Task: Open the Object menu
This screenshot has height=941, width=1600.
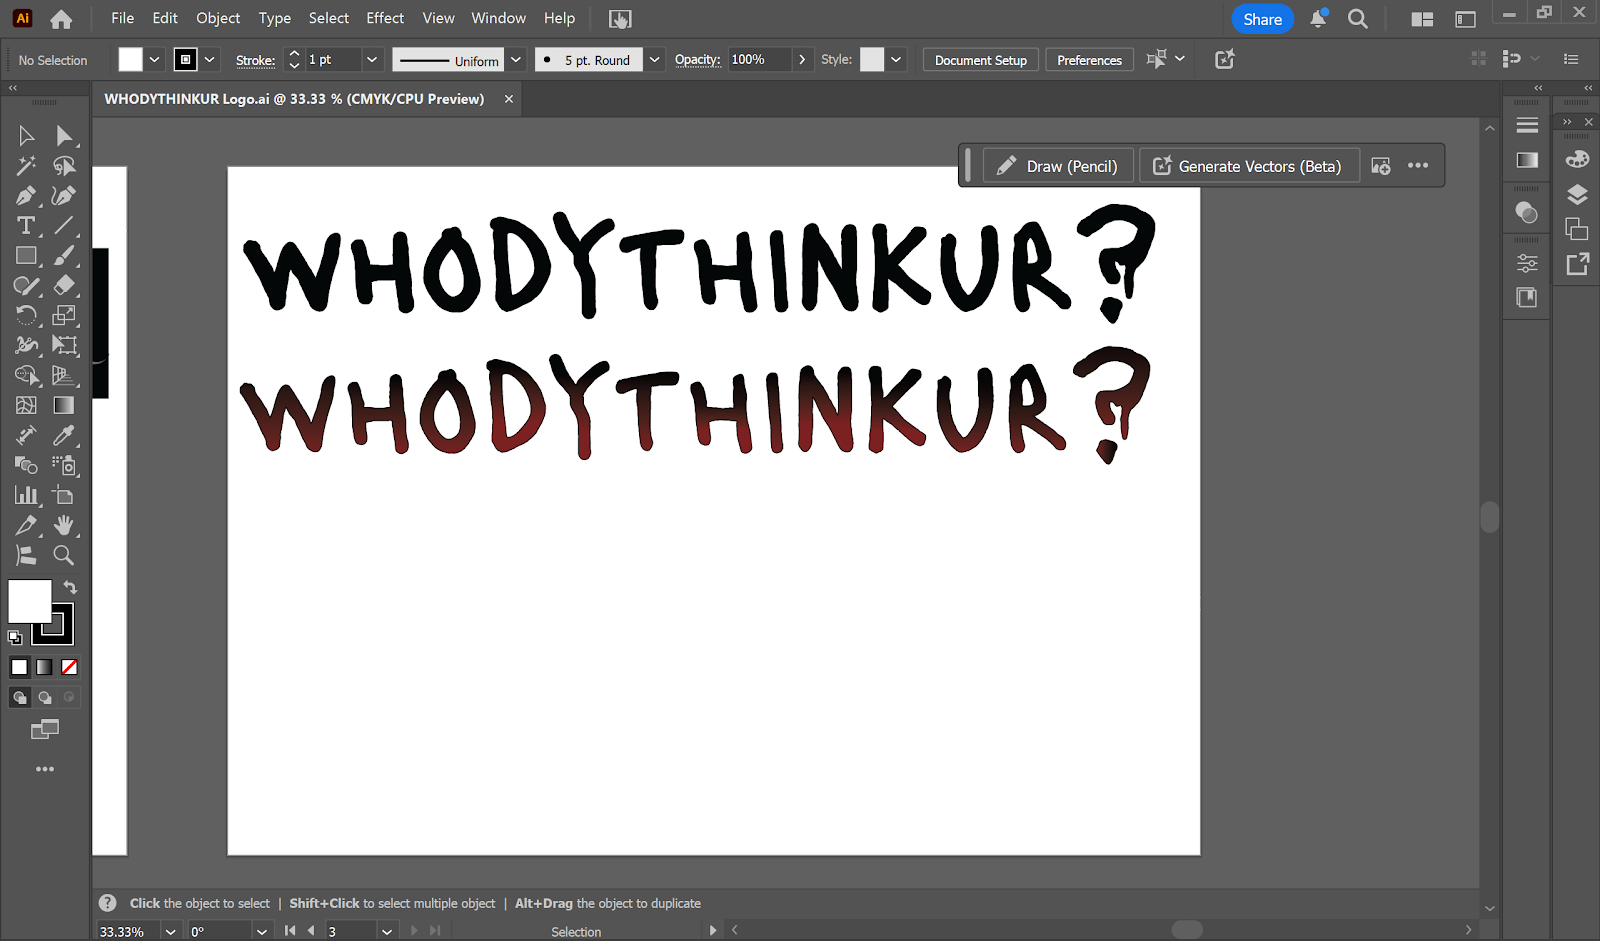Action: (x=218, y=18)
